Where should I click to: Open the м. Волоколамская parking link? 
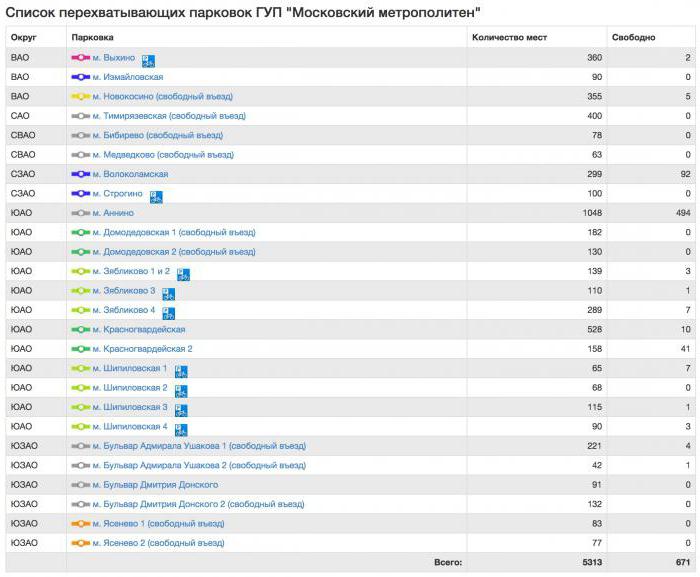pyautogui.click(x=130, y=174)
